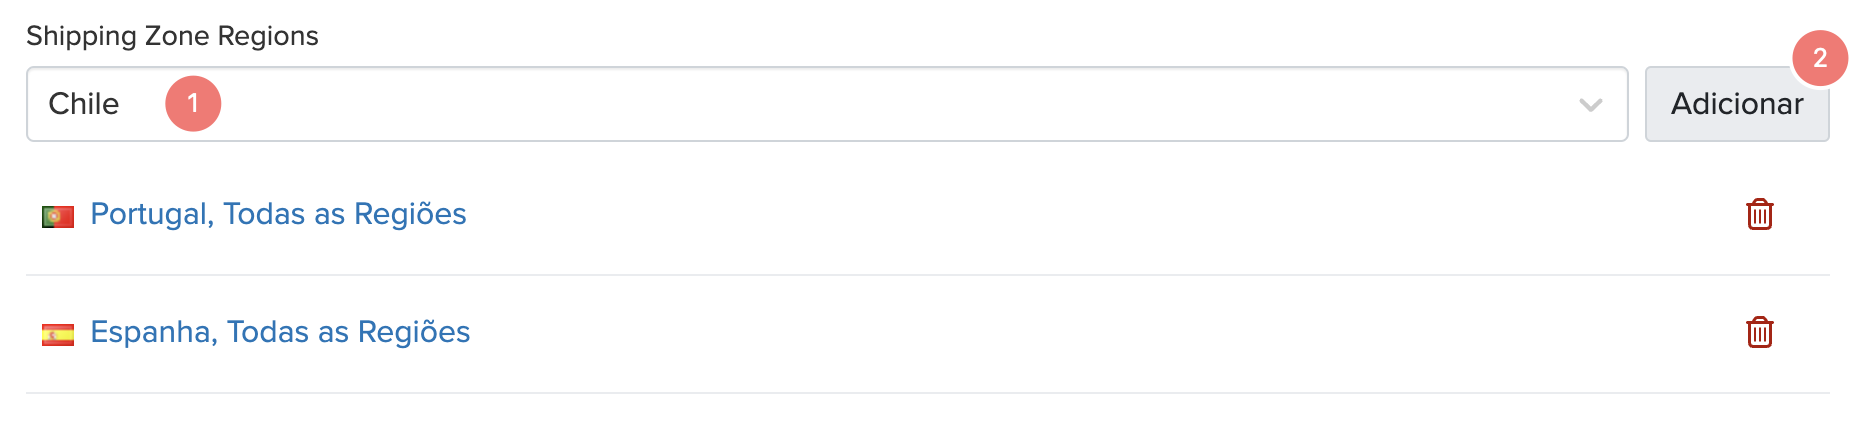The height and width of the screenshot is (422, 1852).
Task: Click blank middle of the region select field
Action: (x=900, y=104)
